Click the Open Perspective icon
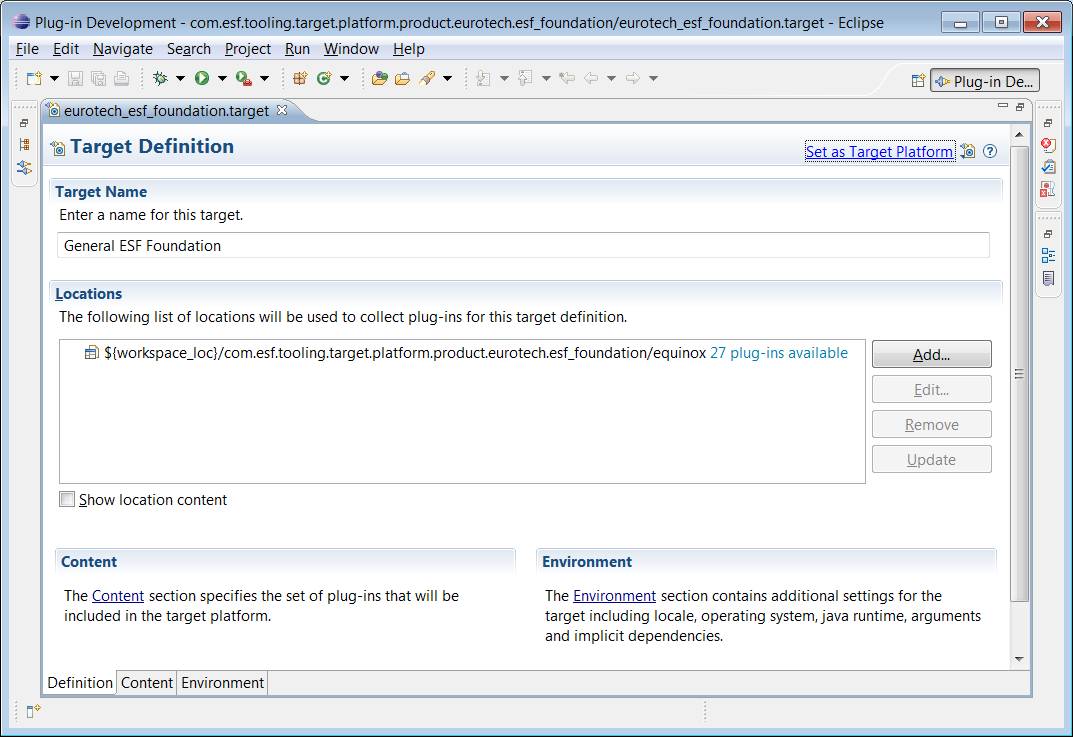Image resolution: width=1073 pixels, height=737 pixels. pyautogui.click(x=918, y=81)
